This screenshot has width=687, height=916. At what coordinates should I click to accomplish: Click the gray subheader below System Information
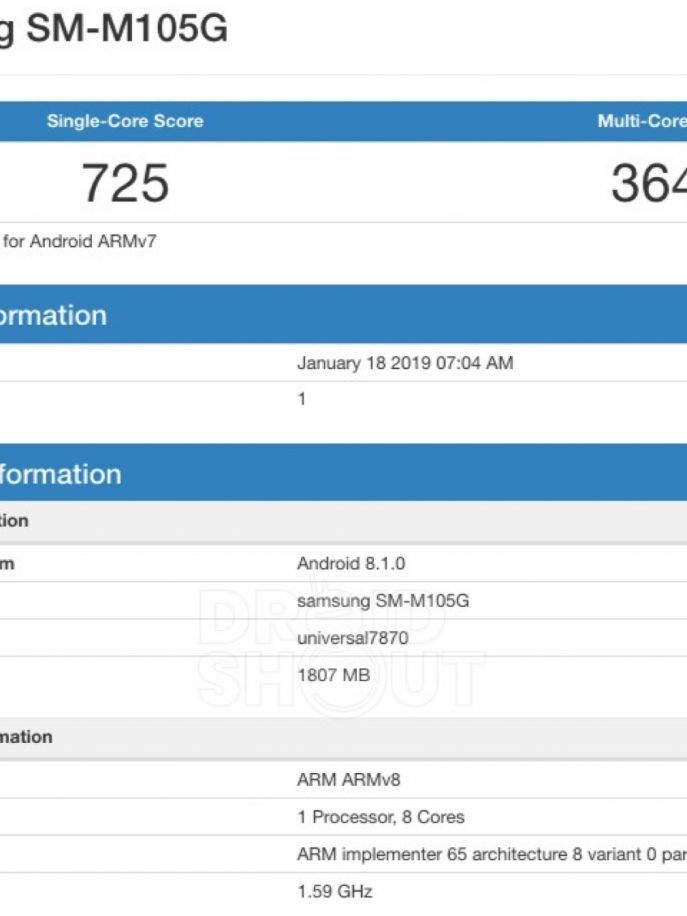click(15, 521)
